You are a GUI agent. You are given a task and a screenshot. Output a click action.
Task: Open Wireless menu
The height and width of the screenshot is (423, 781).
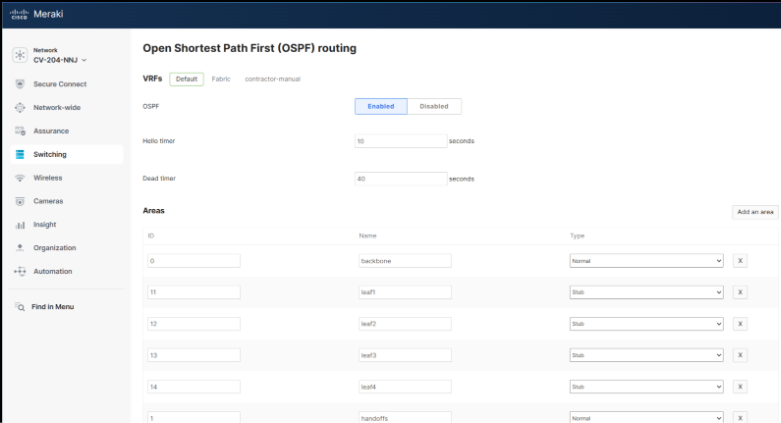click(48, 178)
